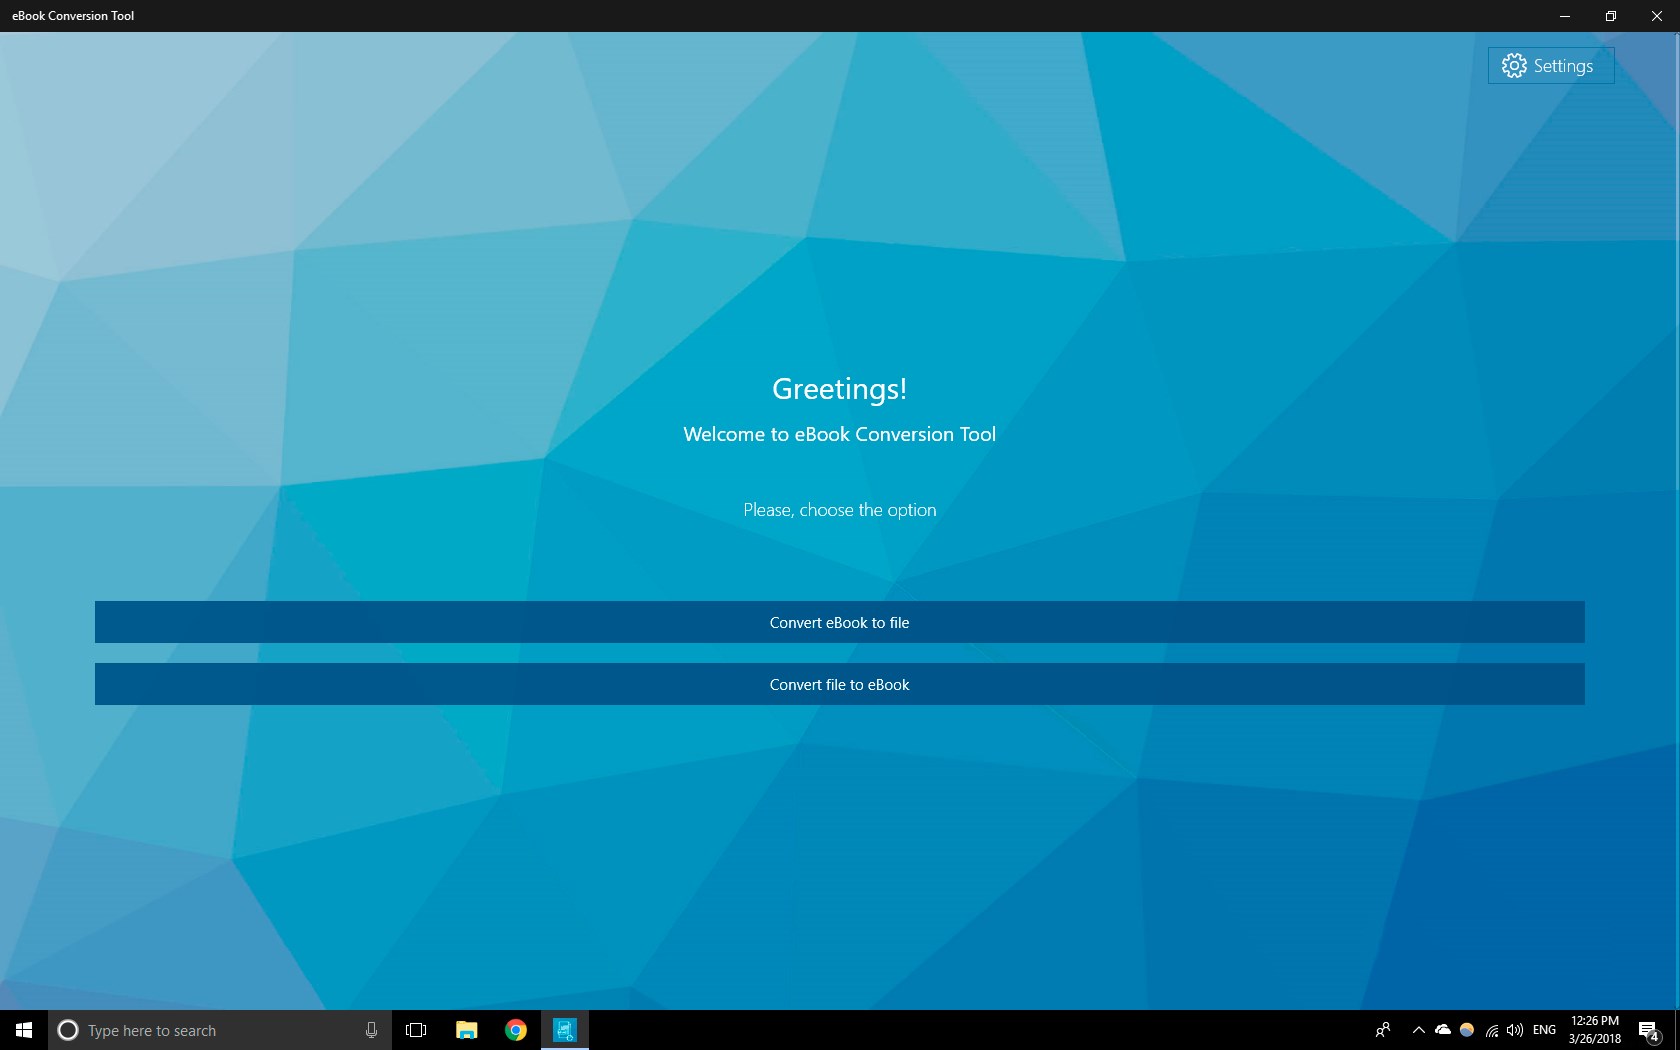Click the eBook Conversion Tool taskbar icon

coord(565,1029)
